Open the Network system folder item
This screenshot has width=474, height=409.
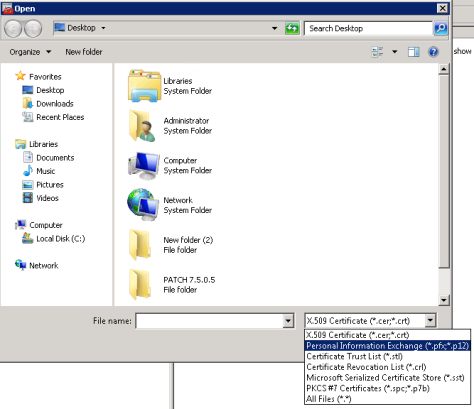pyautogui.click(x=170, y=205)
